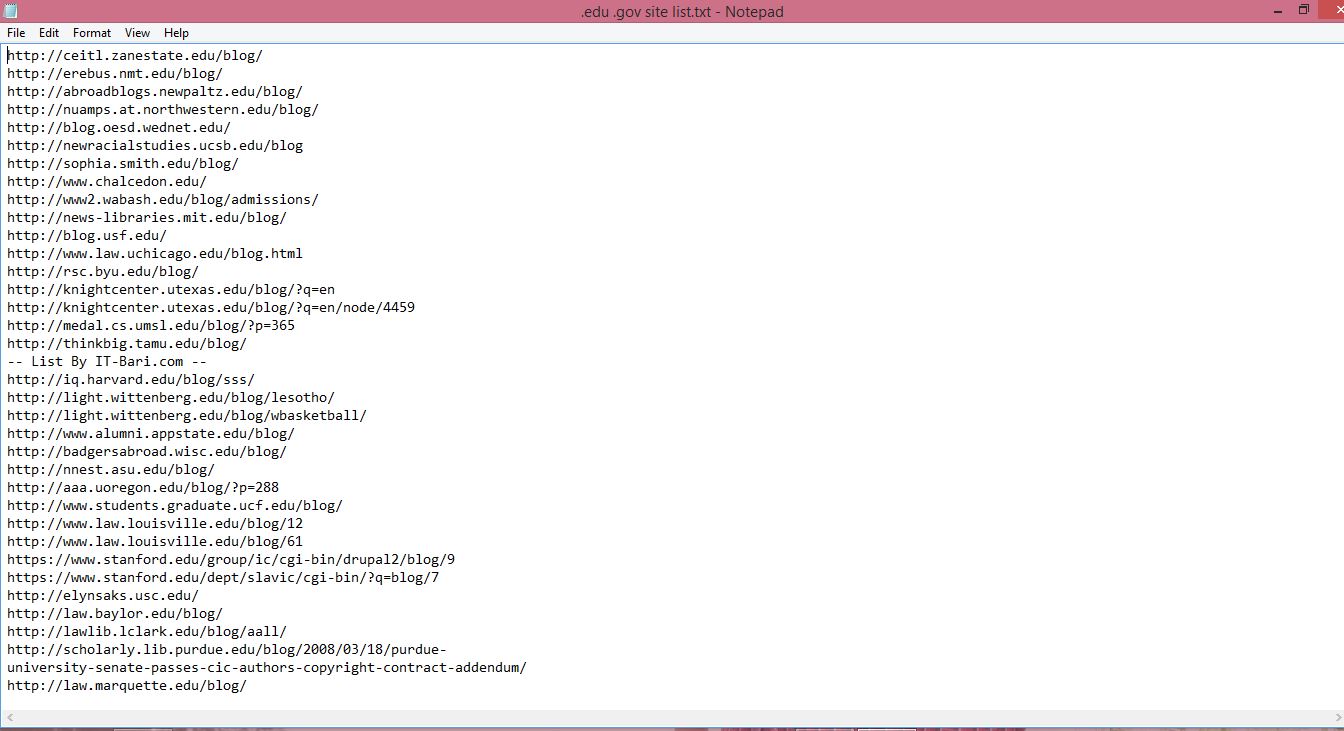Click the light.wittenberg.edu lesotho line
The image size is (1344, 731).
click(171, 398)
